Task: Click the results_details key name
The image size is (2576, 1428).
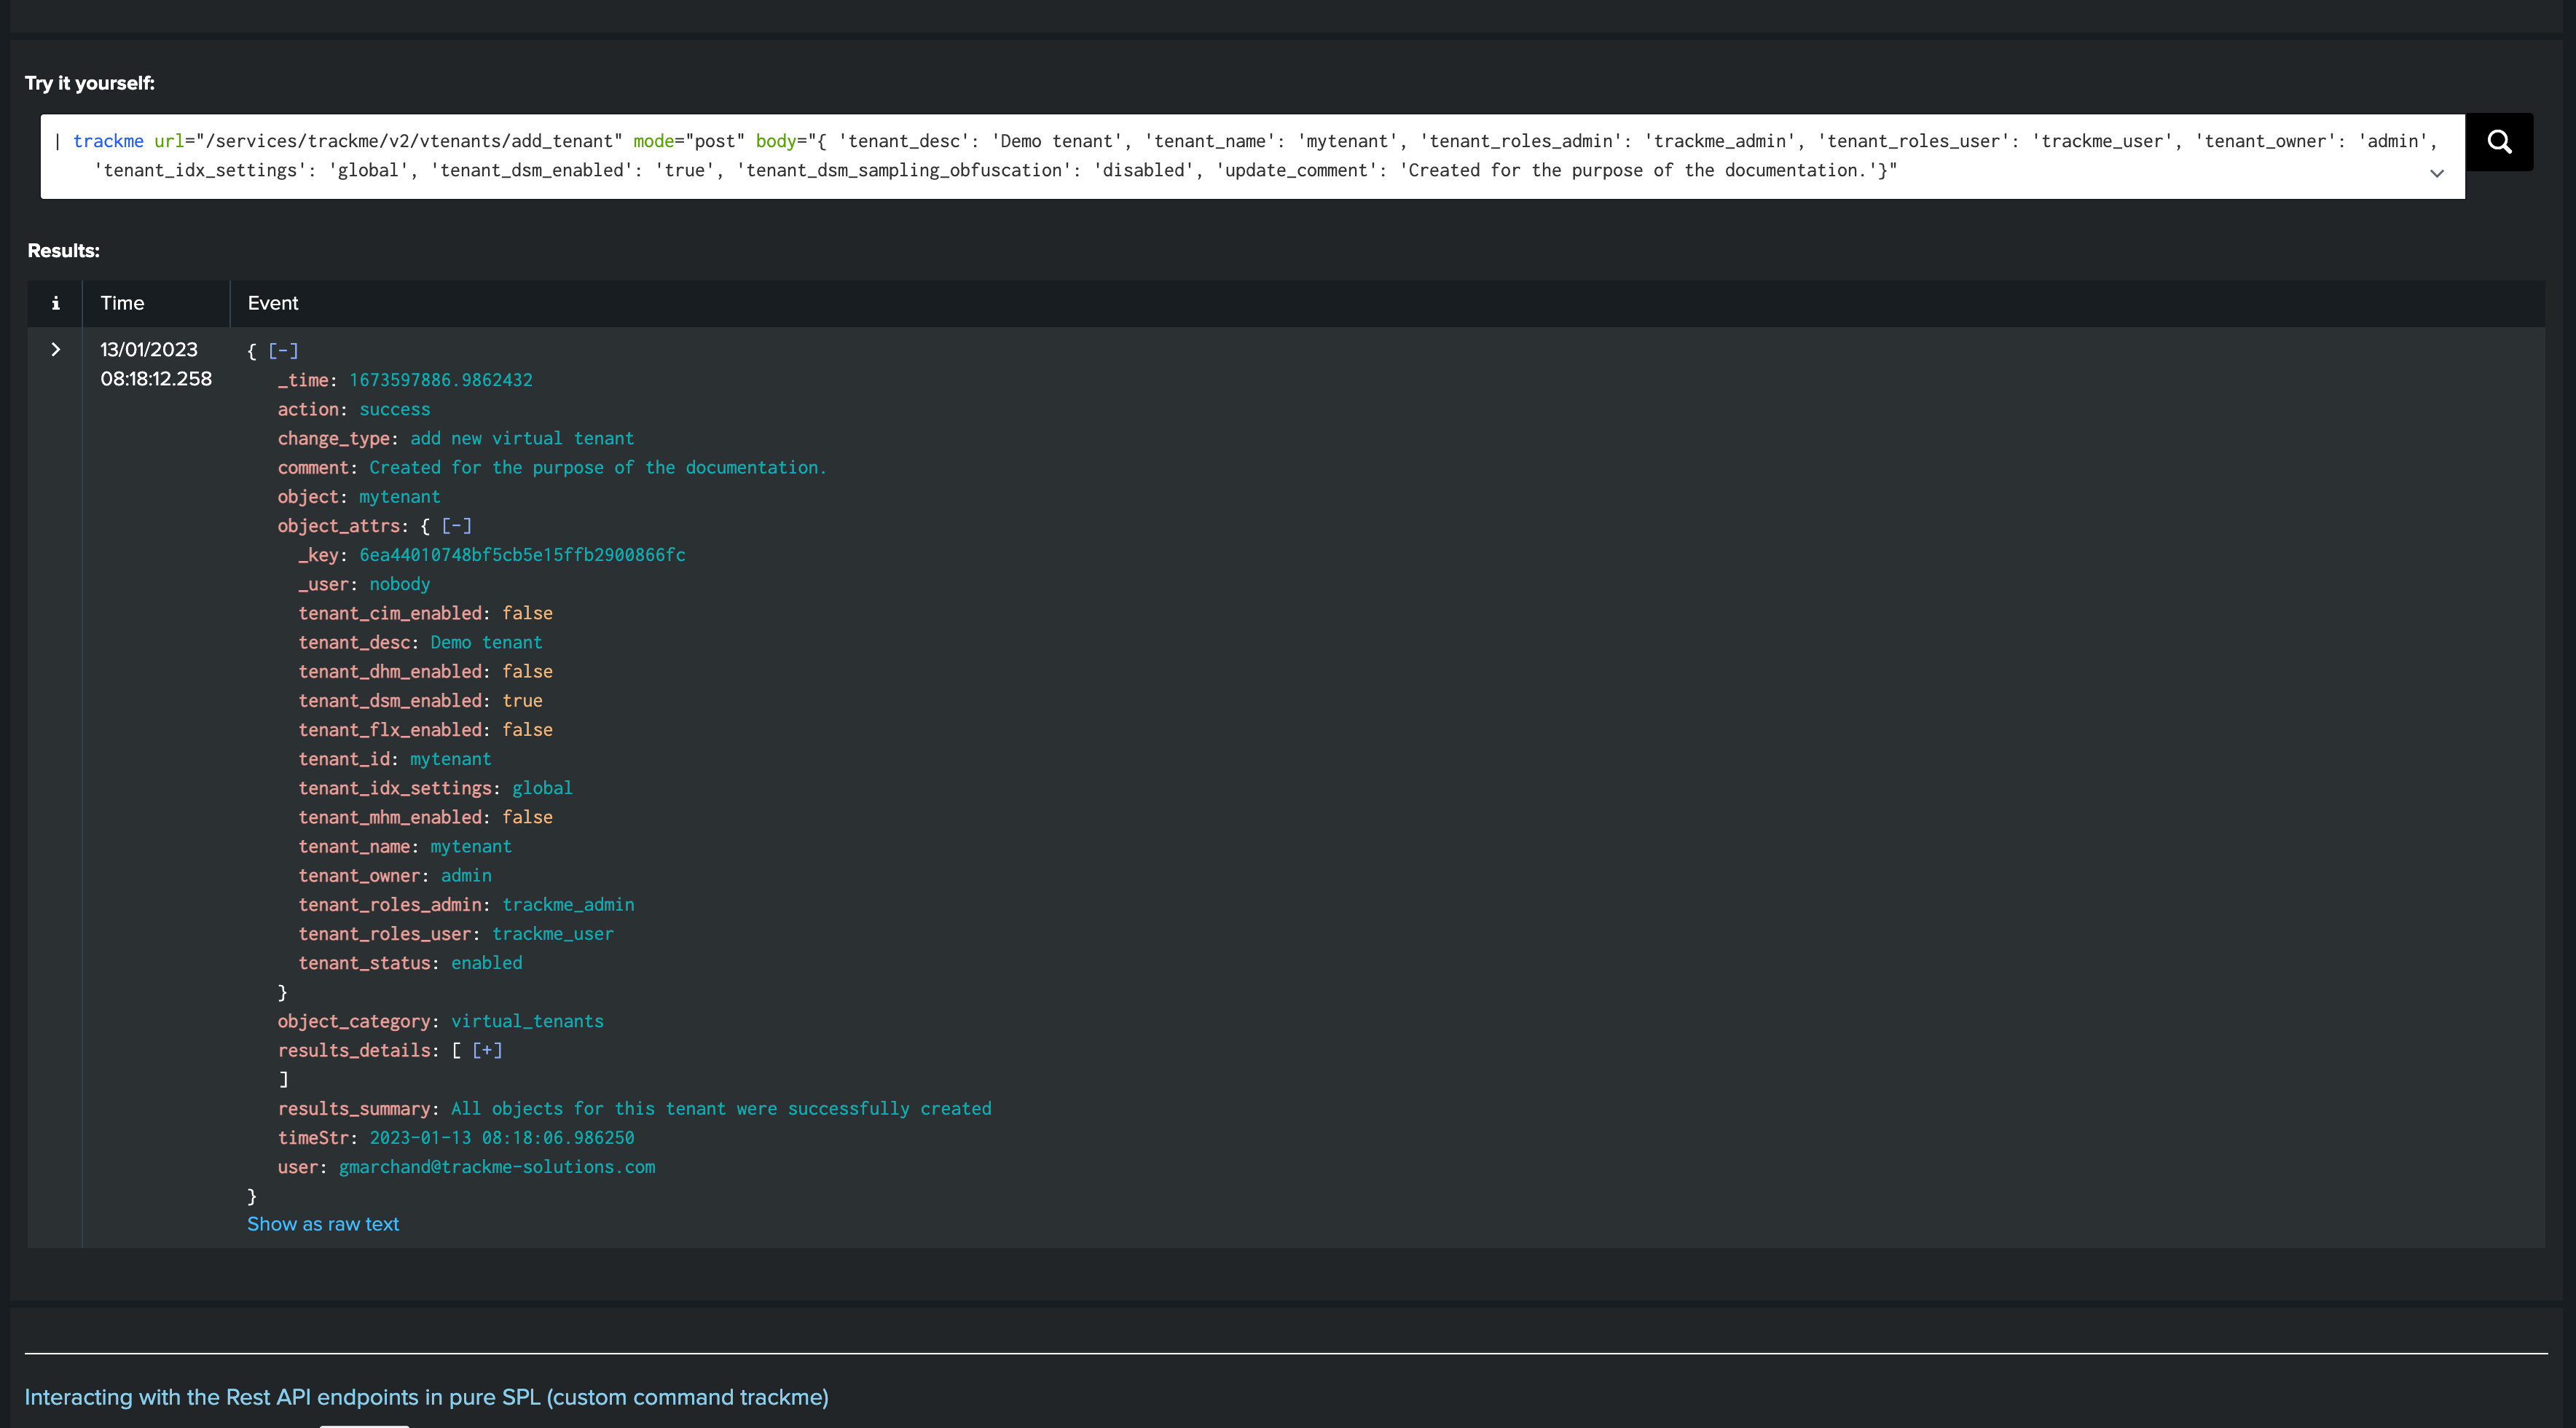Action: coord(354,1051)
